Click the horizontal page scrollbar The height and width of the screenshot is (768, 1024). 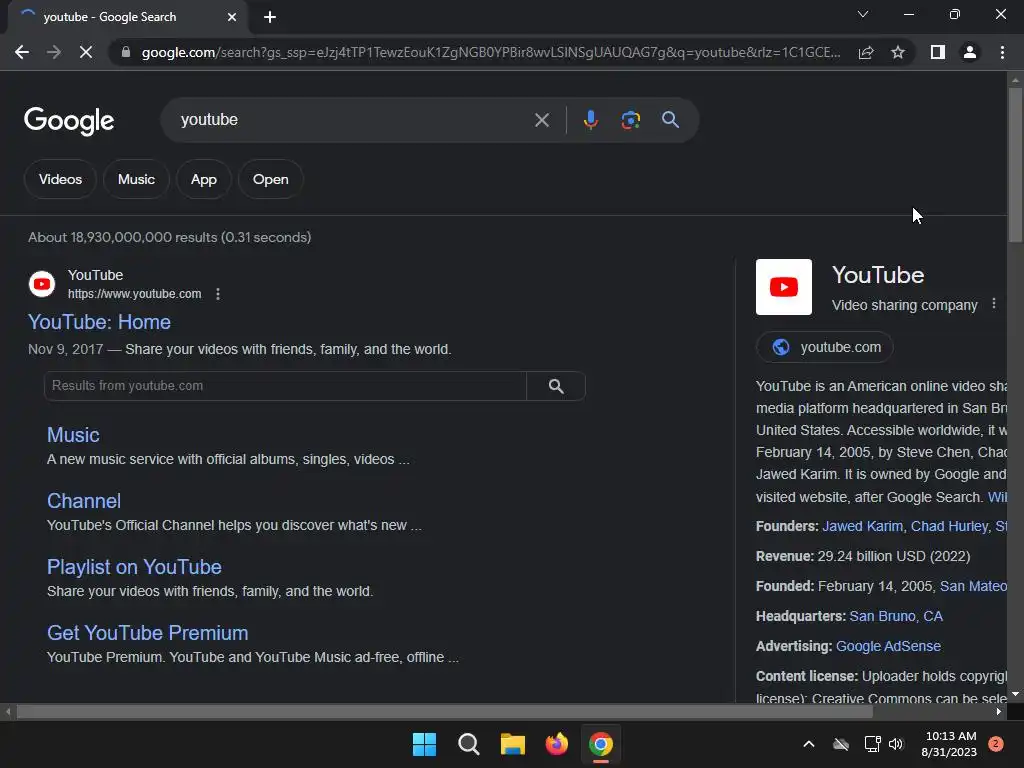tap(444, 712)
